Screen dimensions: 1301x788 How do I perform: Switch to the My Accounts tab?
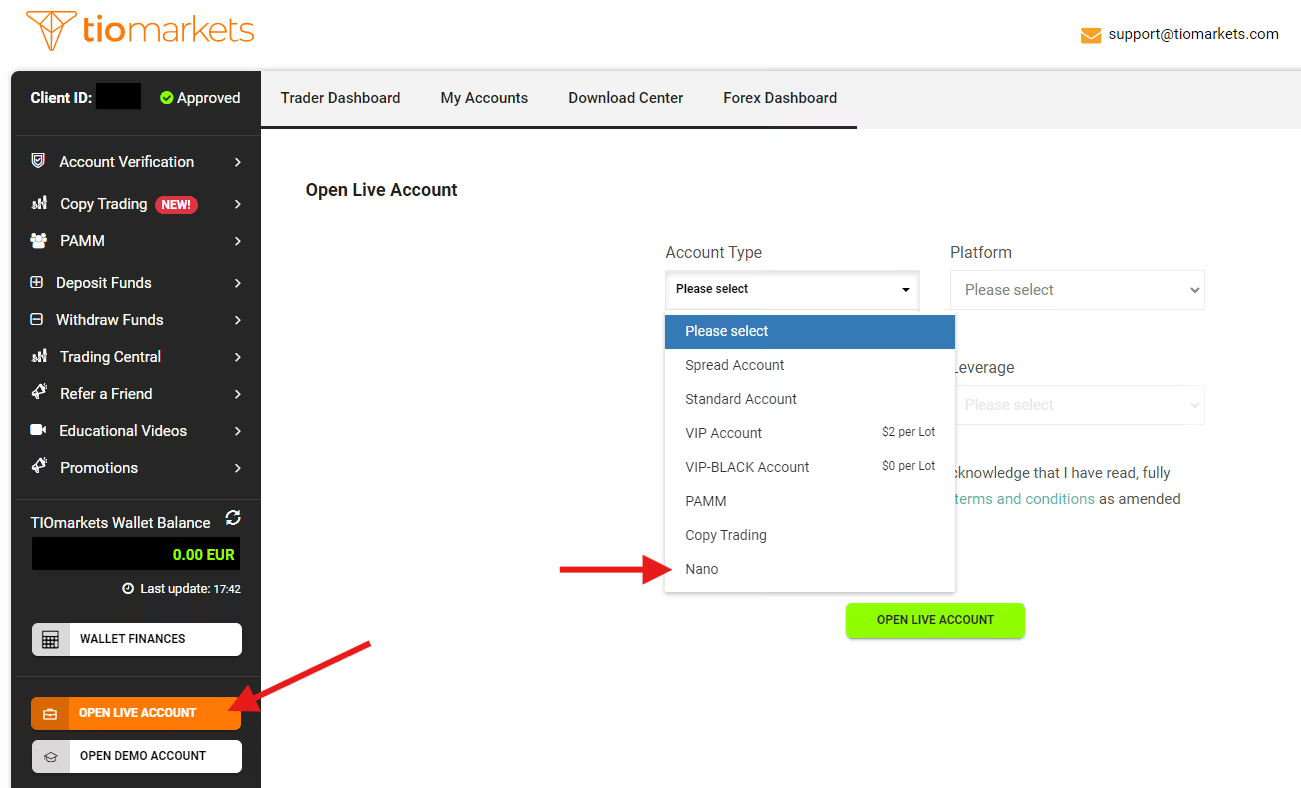pyautogui.click(x=484, y=97)
